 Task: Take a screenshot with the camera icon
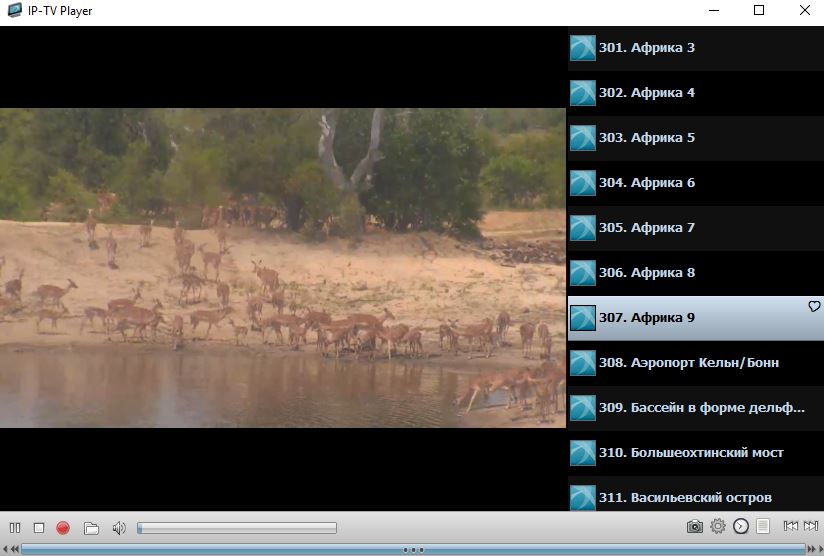(695, 526)
